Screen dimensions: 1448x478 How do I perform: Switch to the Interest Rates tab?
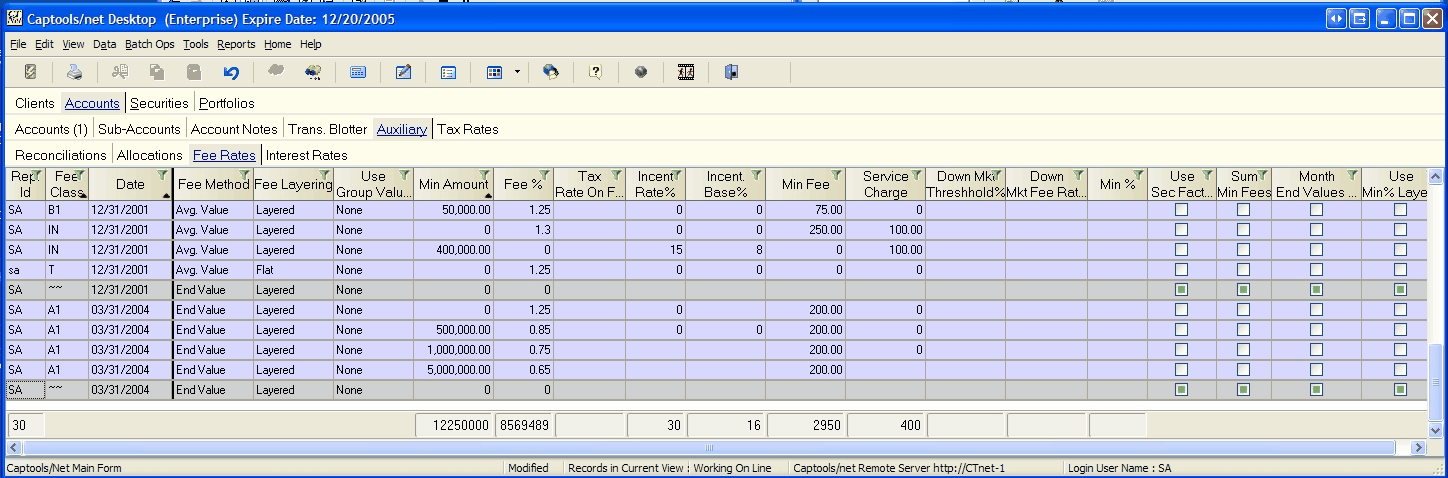pos(306,155)
